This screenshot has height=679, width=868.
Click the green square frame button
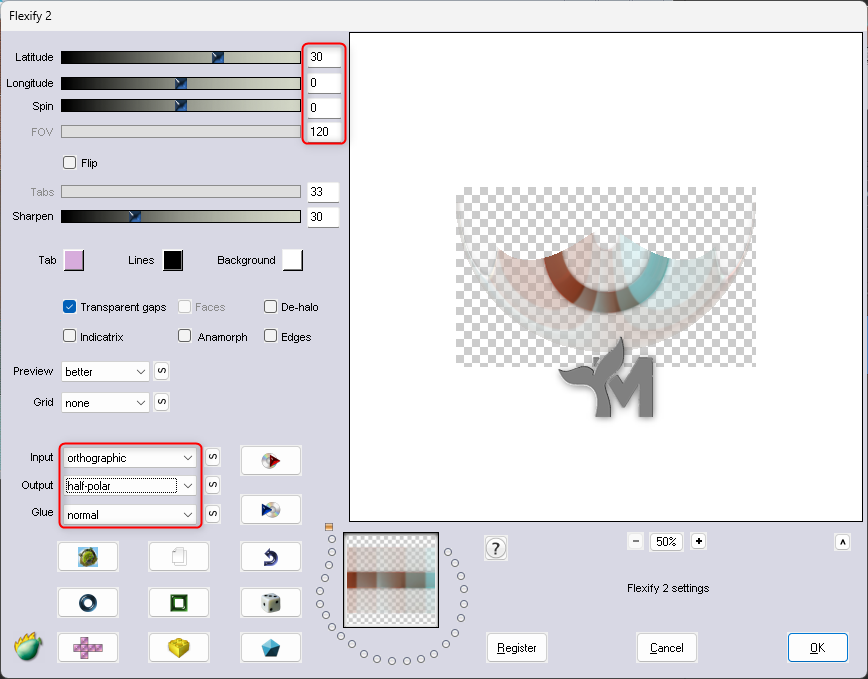coord(179,602)
